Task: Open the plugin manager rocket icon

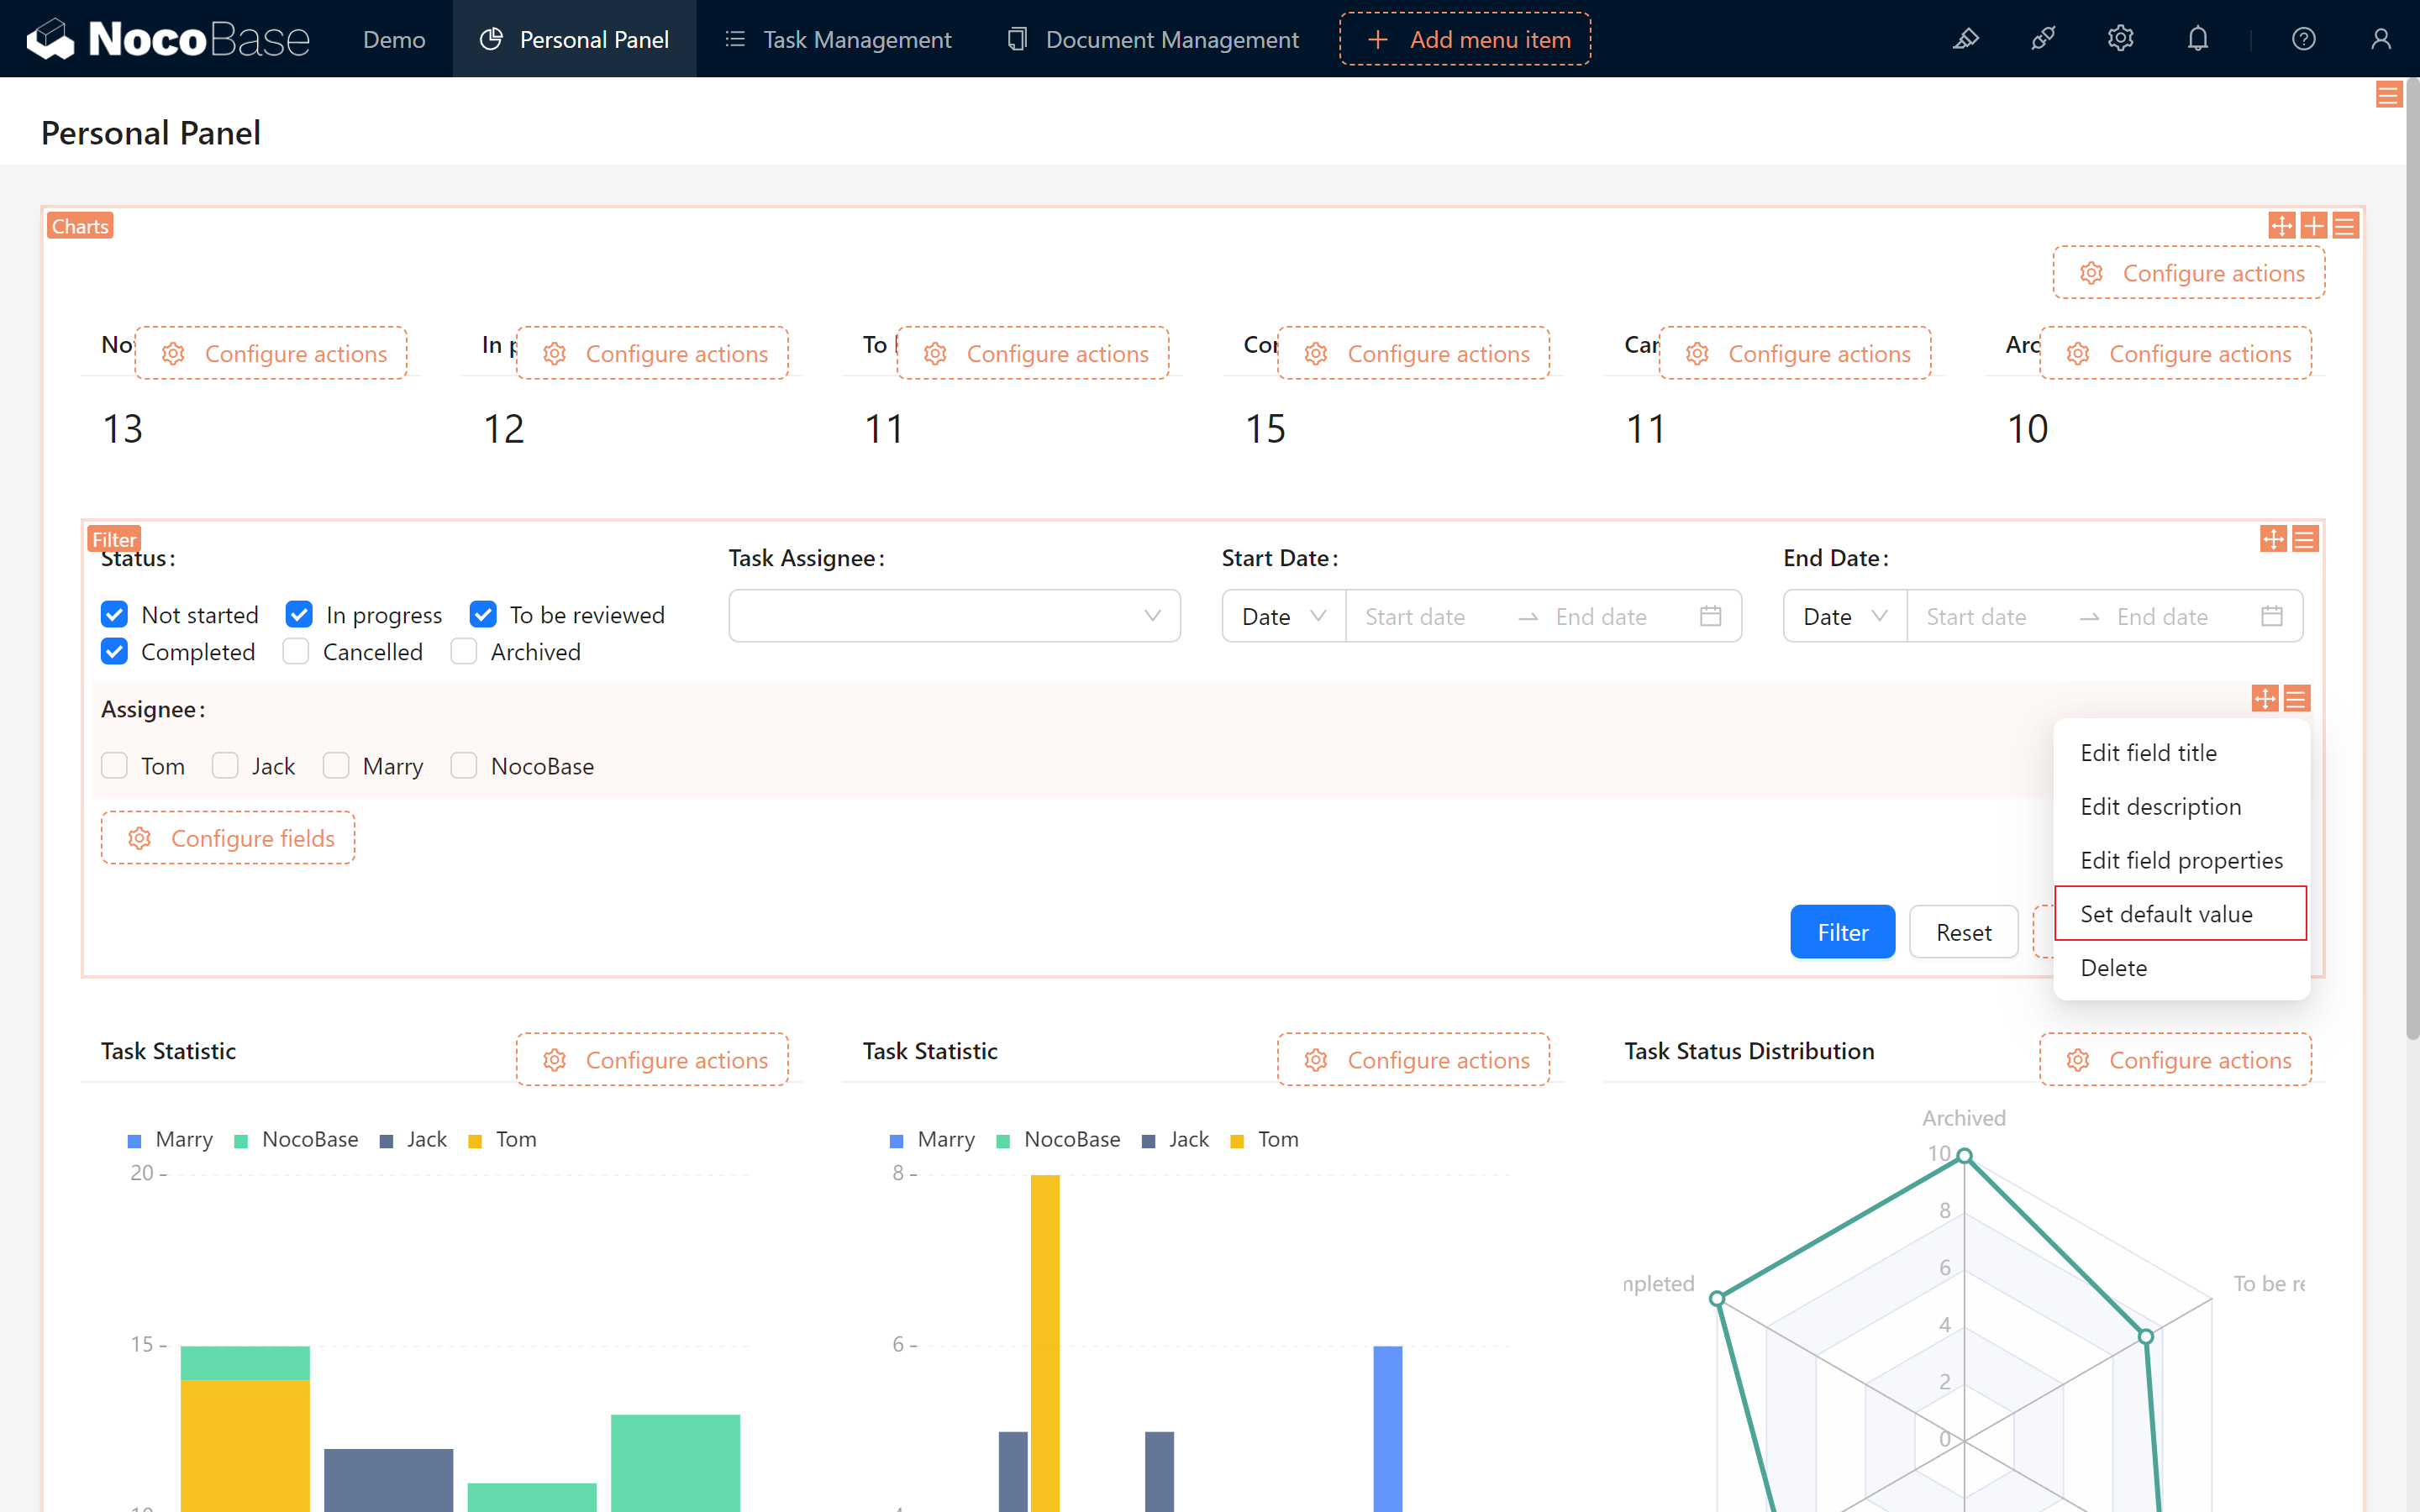Action: coord(2043,39)
